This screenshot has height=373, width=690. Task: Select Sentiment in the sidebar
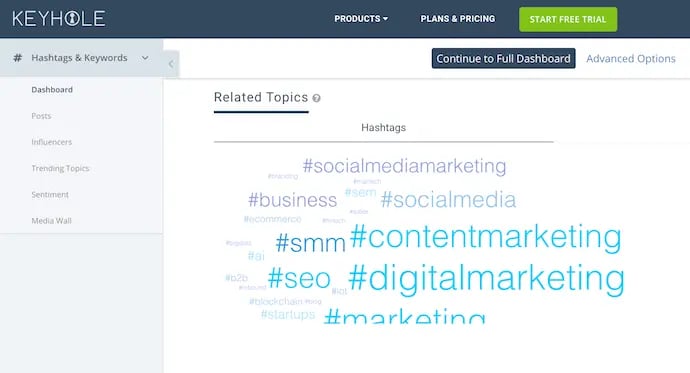tap(50, 194)
